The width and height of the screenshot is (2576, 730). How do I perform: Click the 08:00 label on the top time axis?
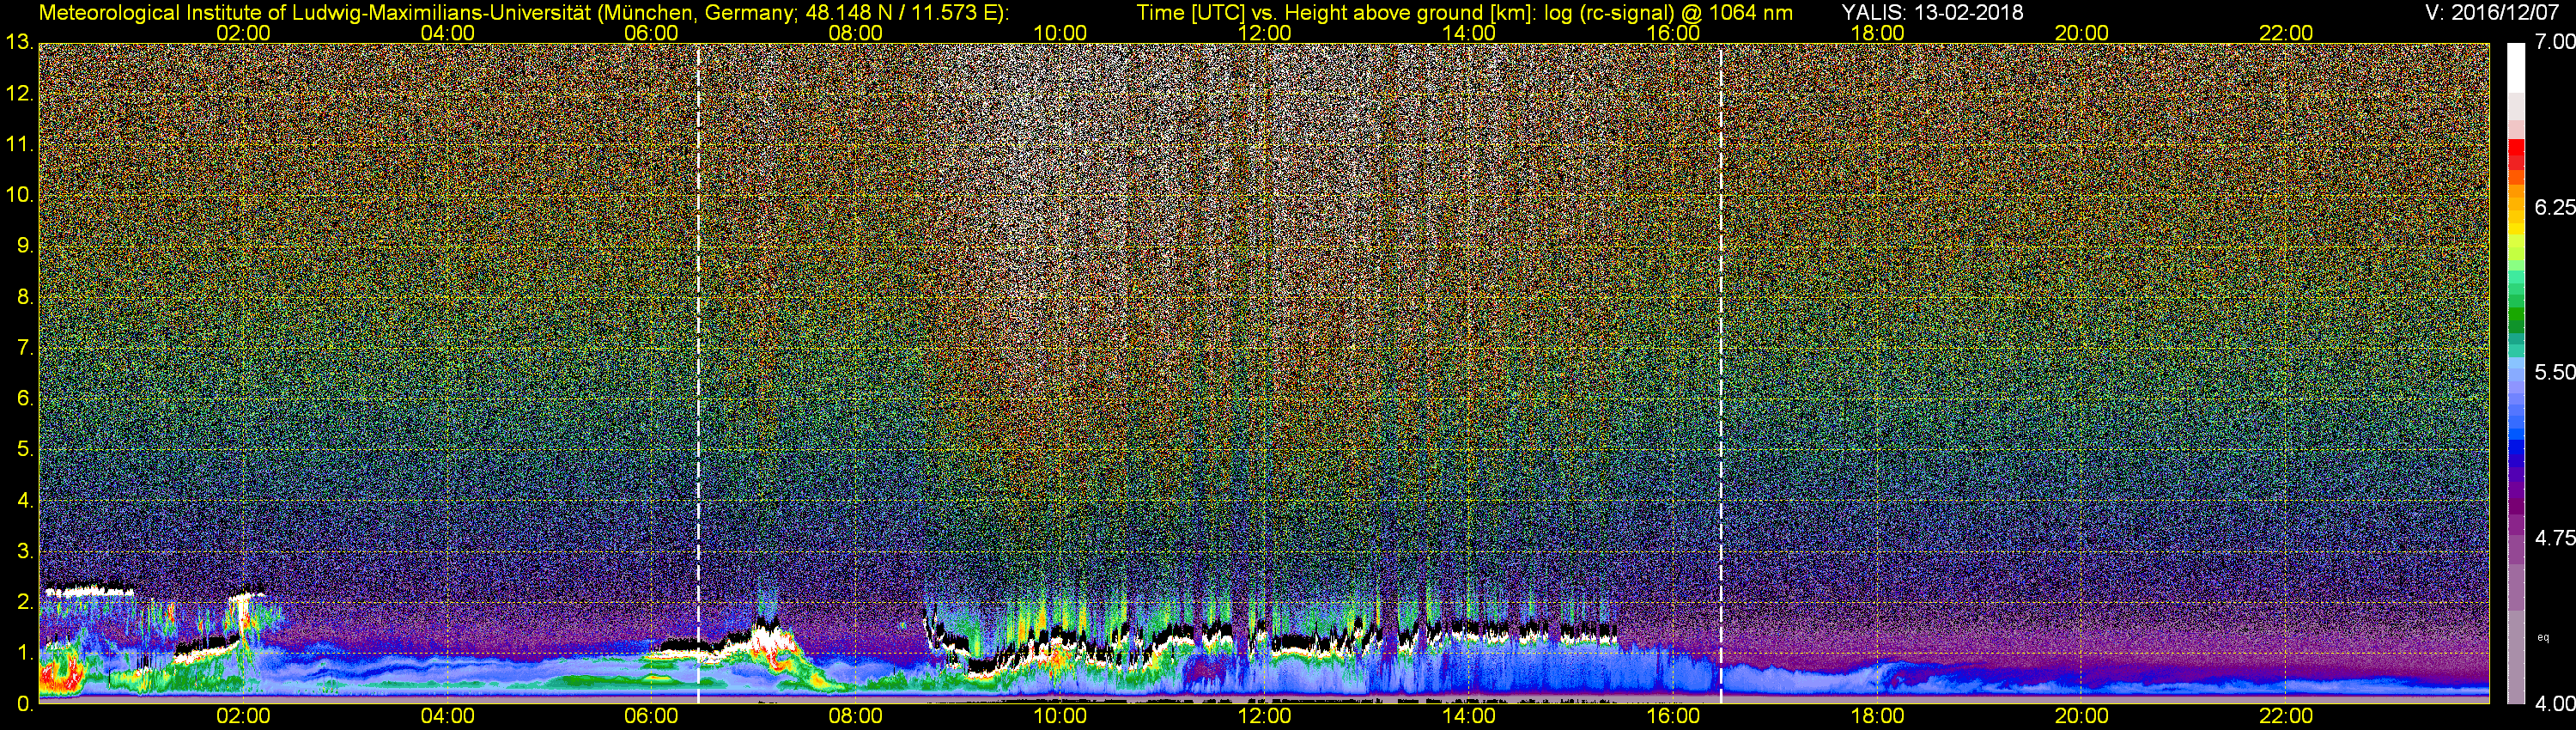coord(856,33)
